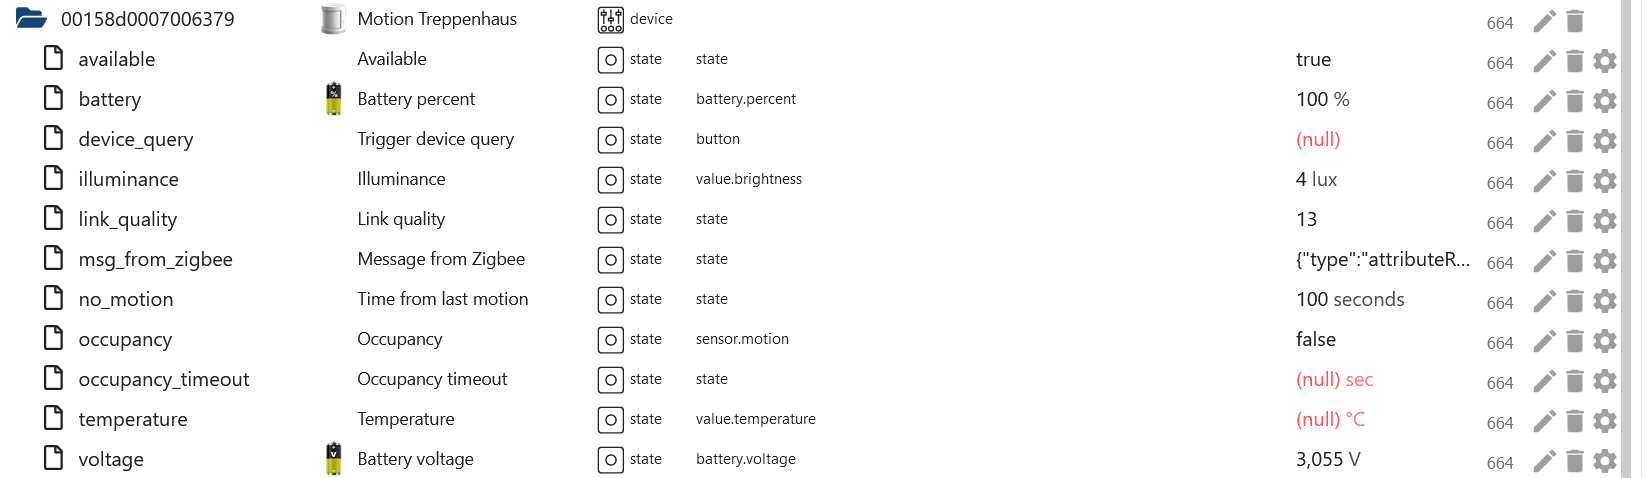Select the device_query tree item
Viewport: 1651px width, 478px height.
click(135, 139)
